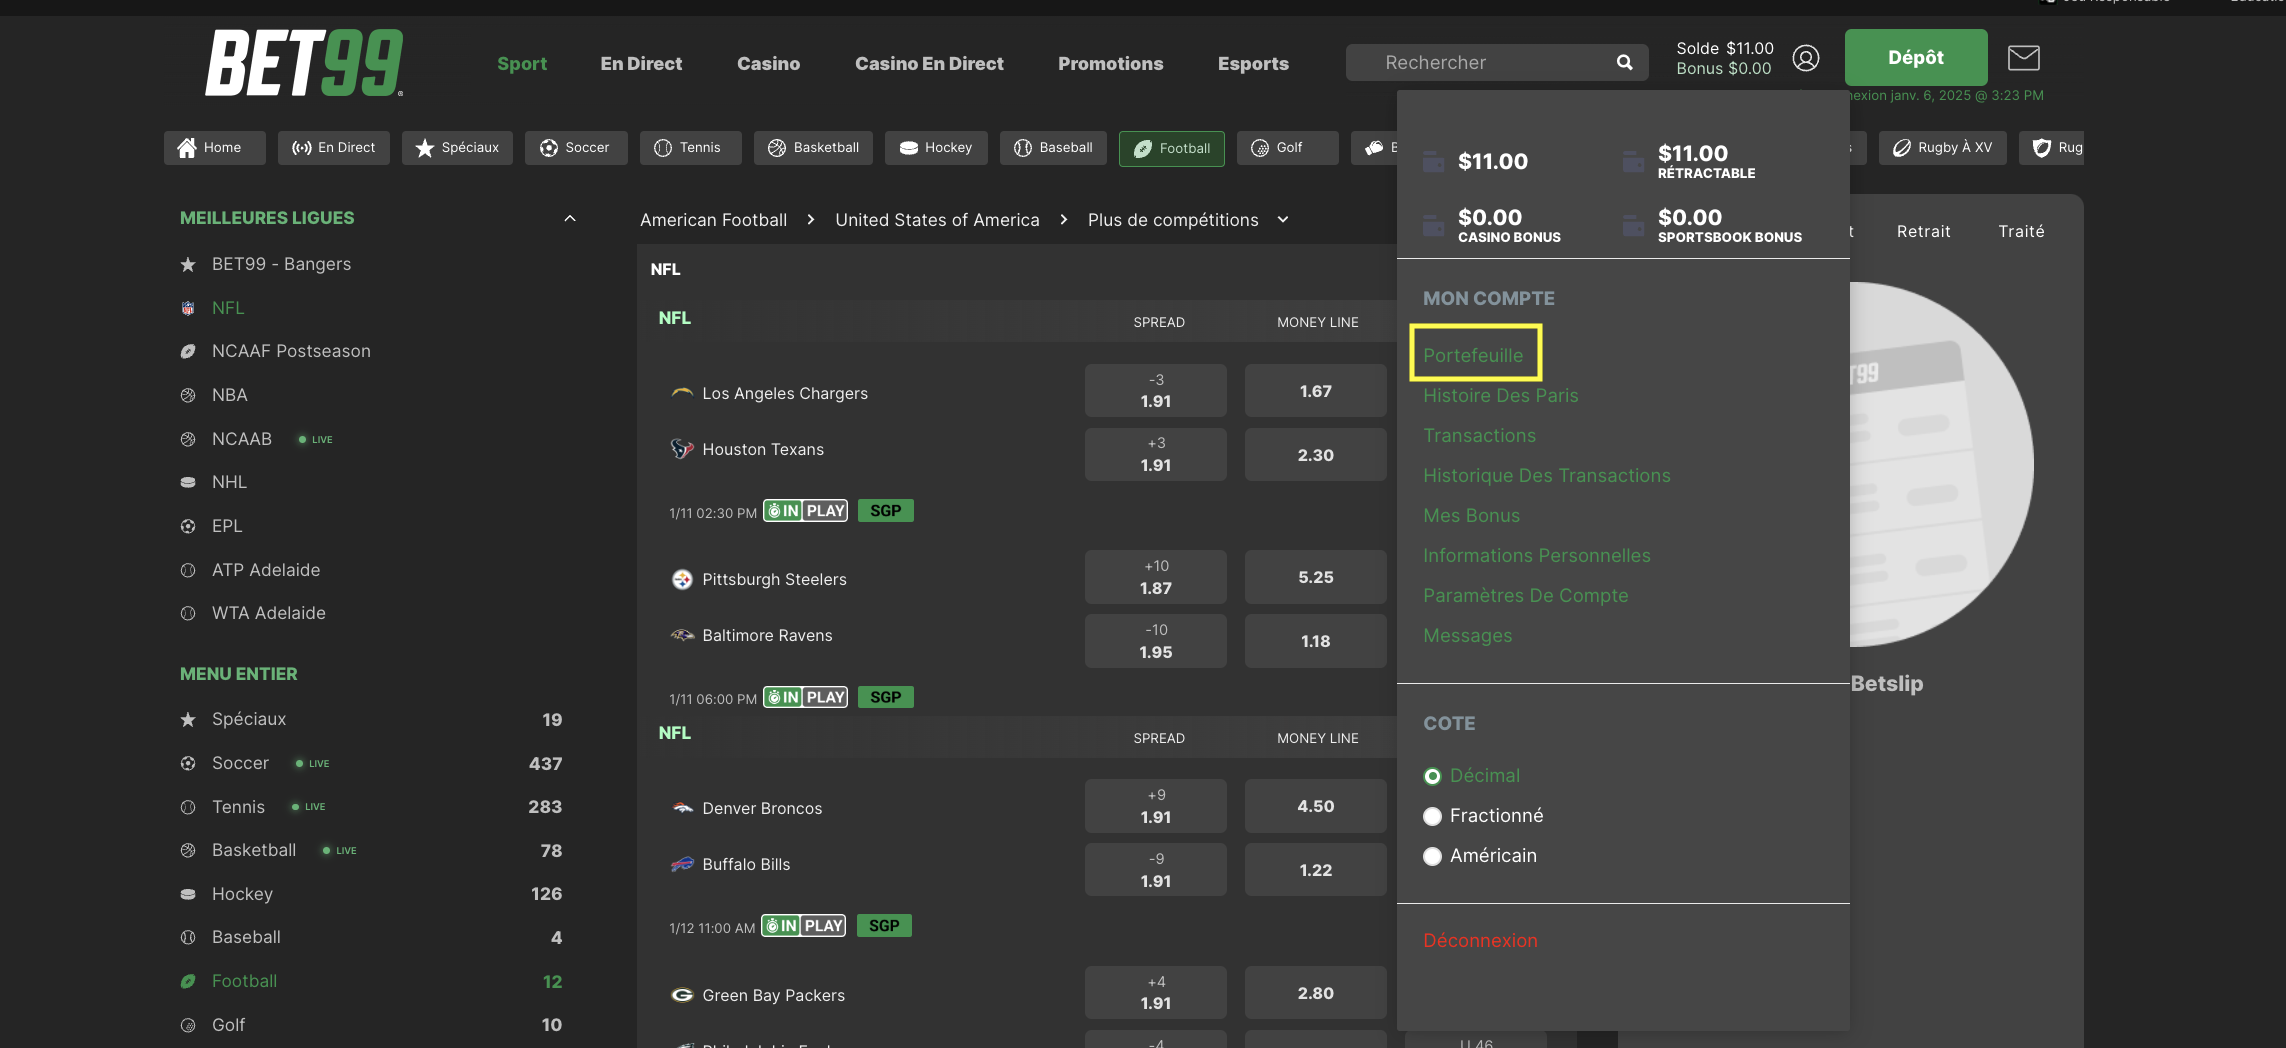The image size is (2286, 1048).
Task: Click the BET99 logo
Action: (304, 62)
